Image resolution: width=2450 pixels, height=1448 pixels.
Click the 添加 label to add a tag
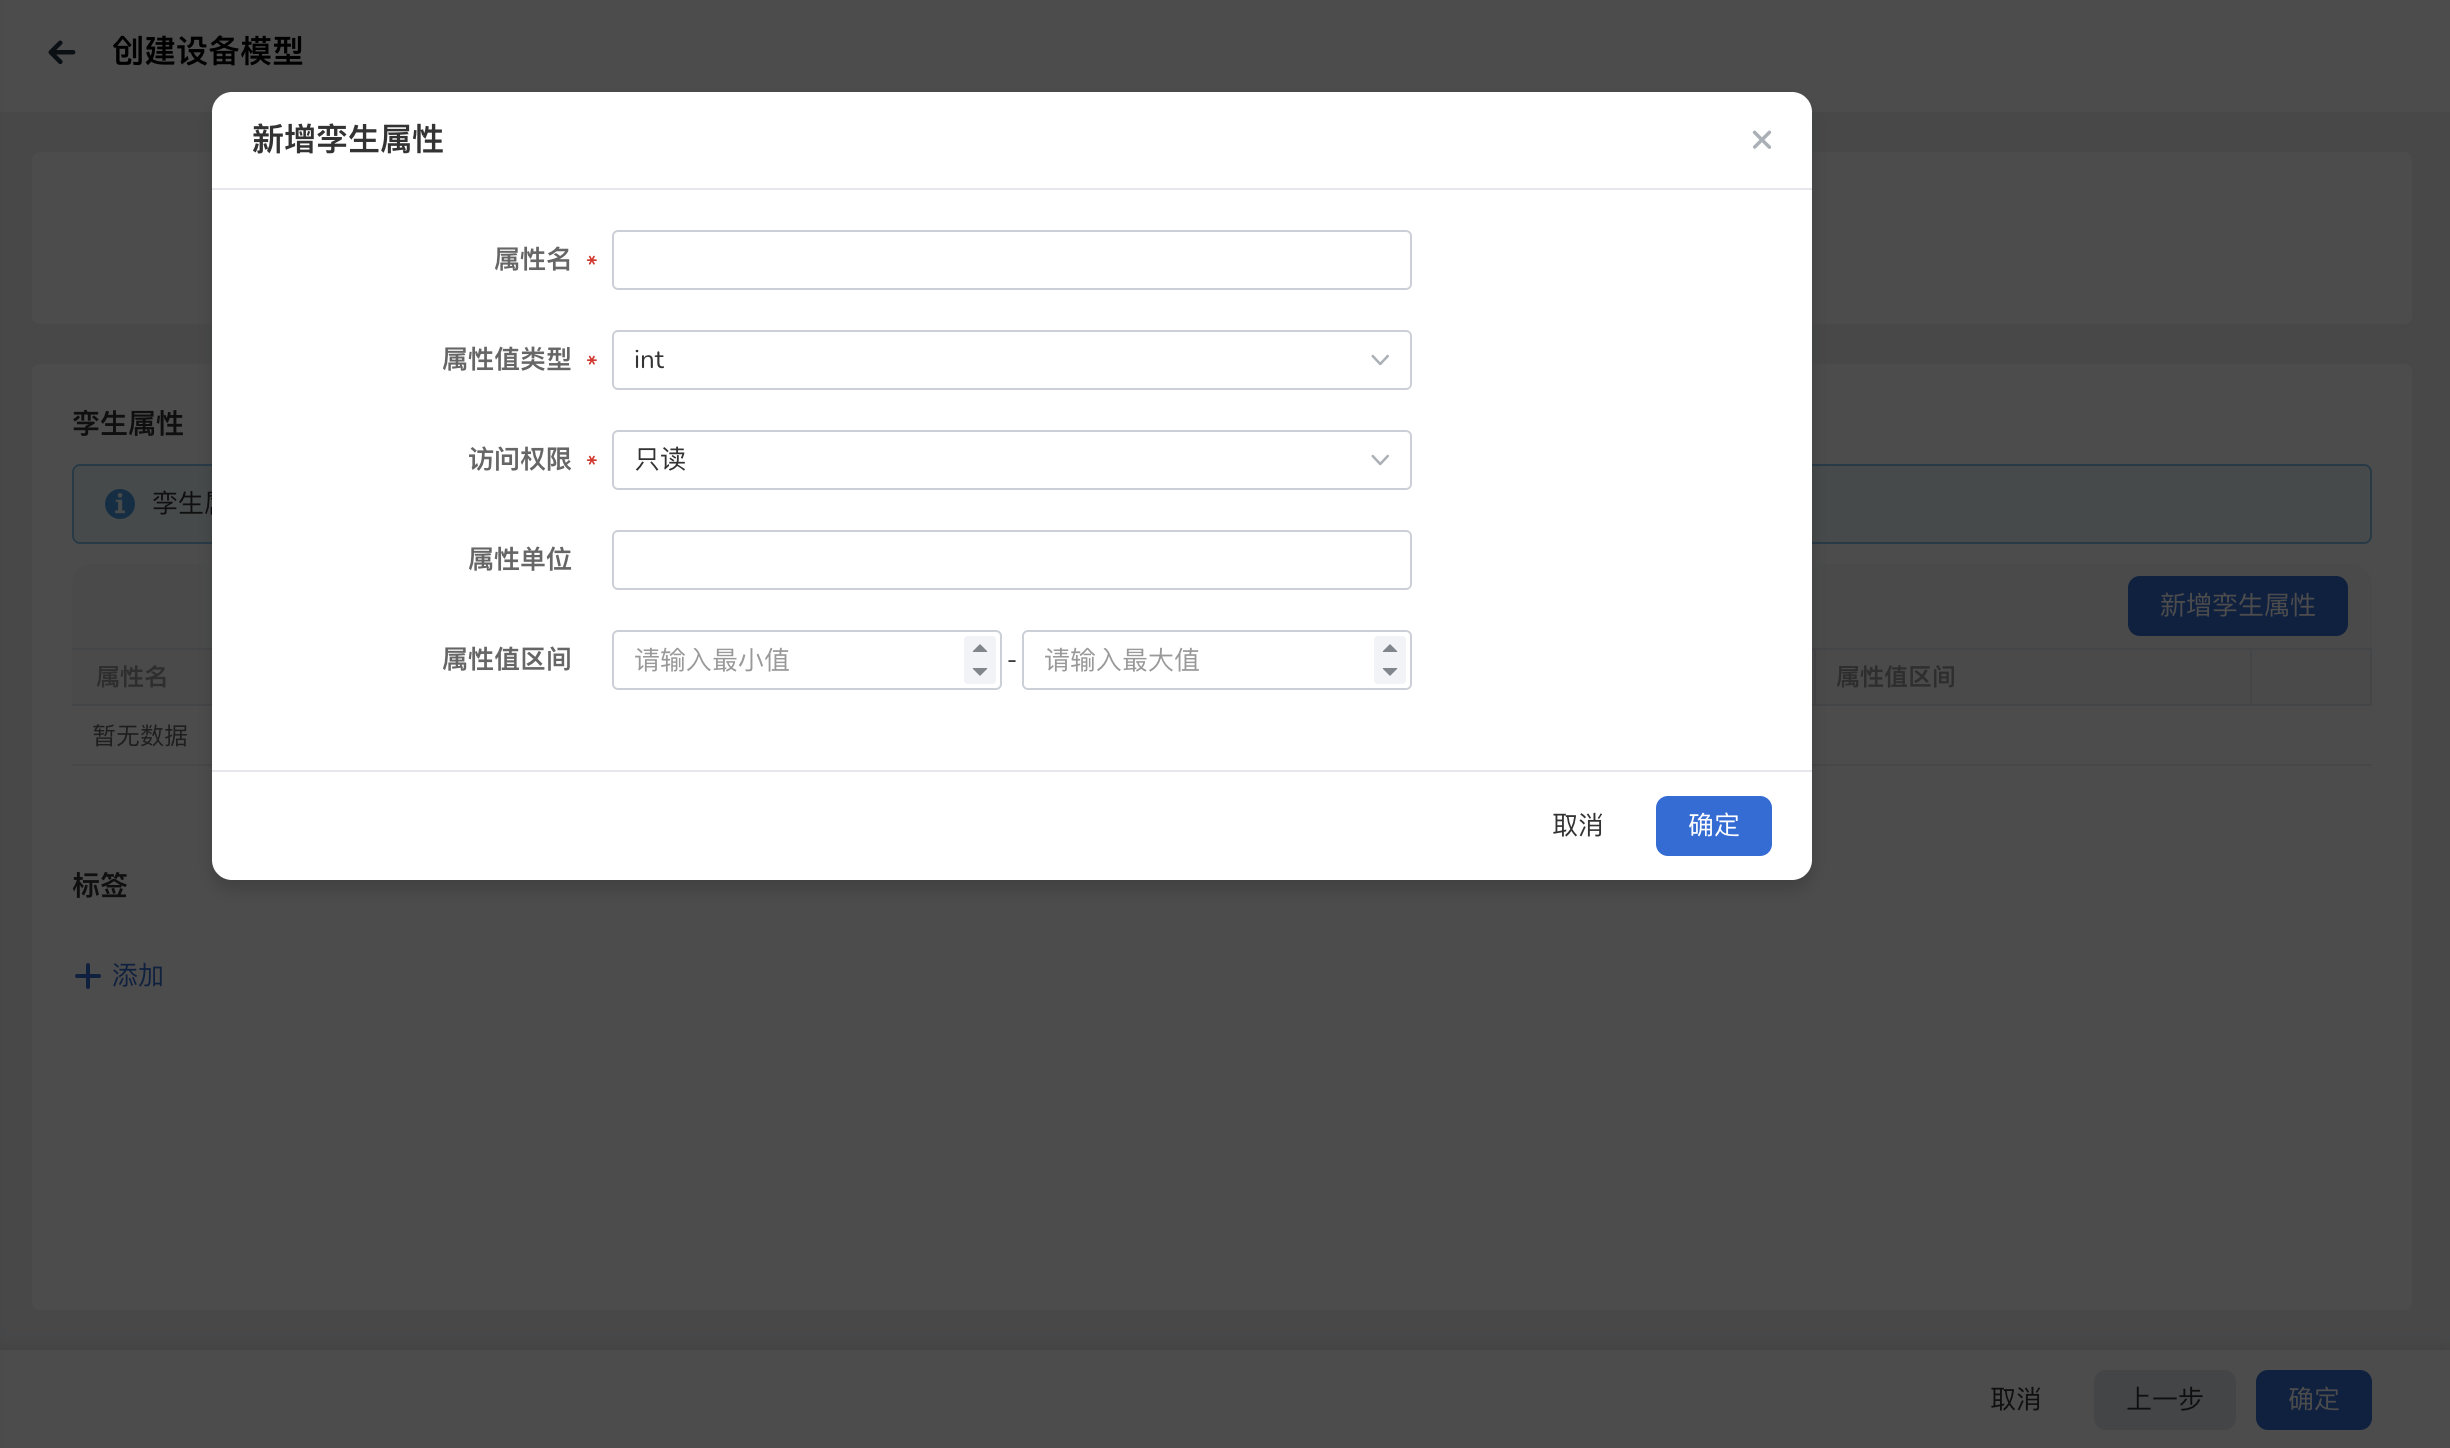coord(136,976)
